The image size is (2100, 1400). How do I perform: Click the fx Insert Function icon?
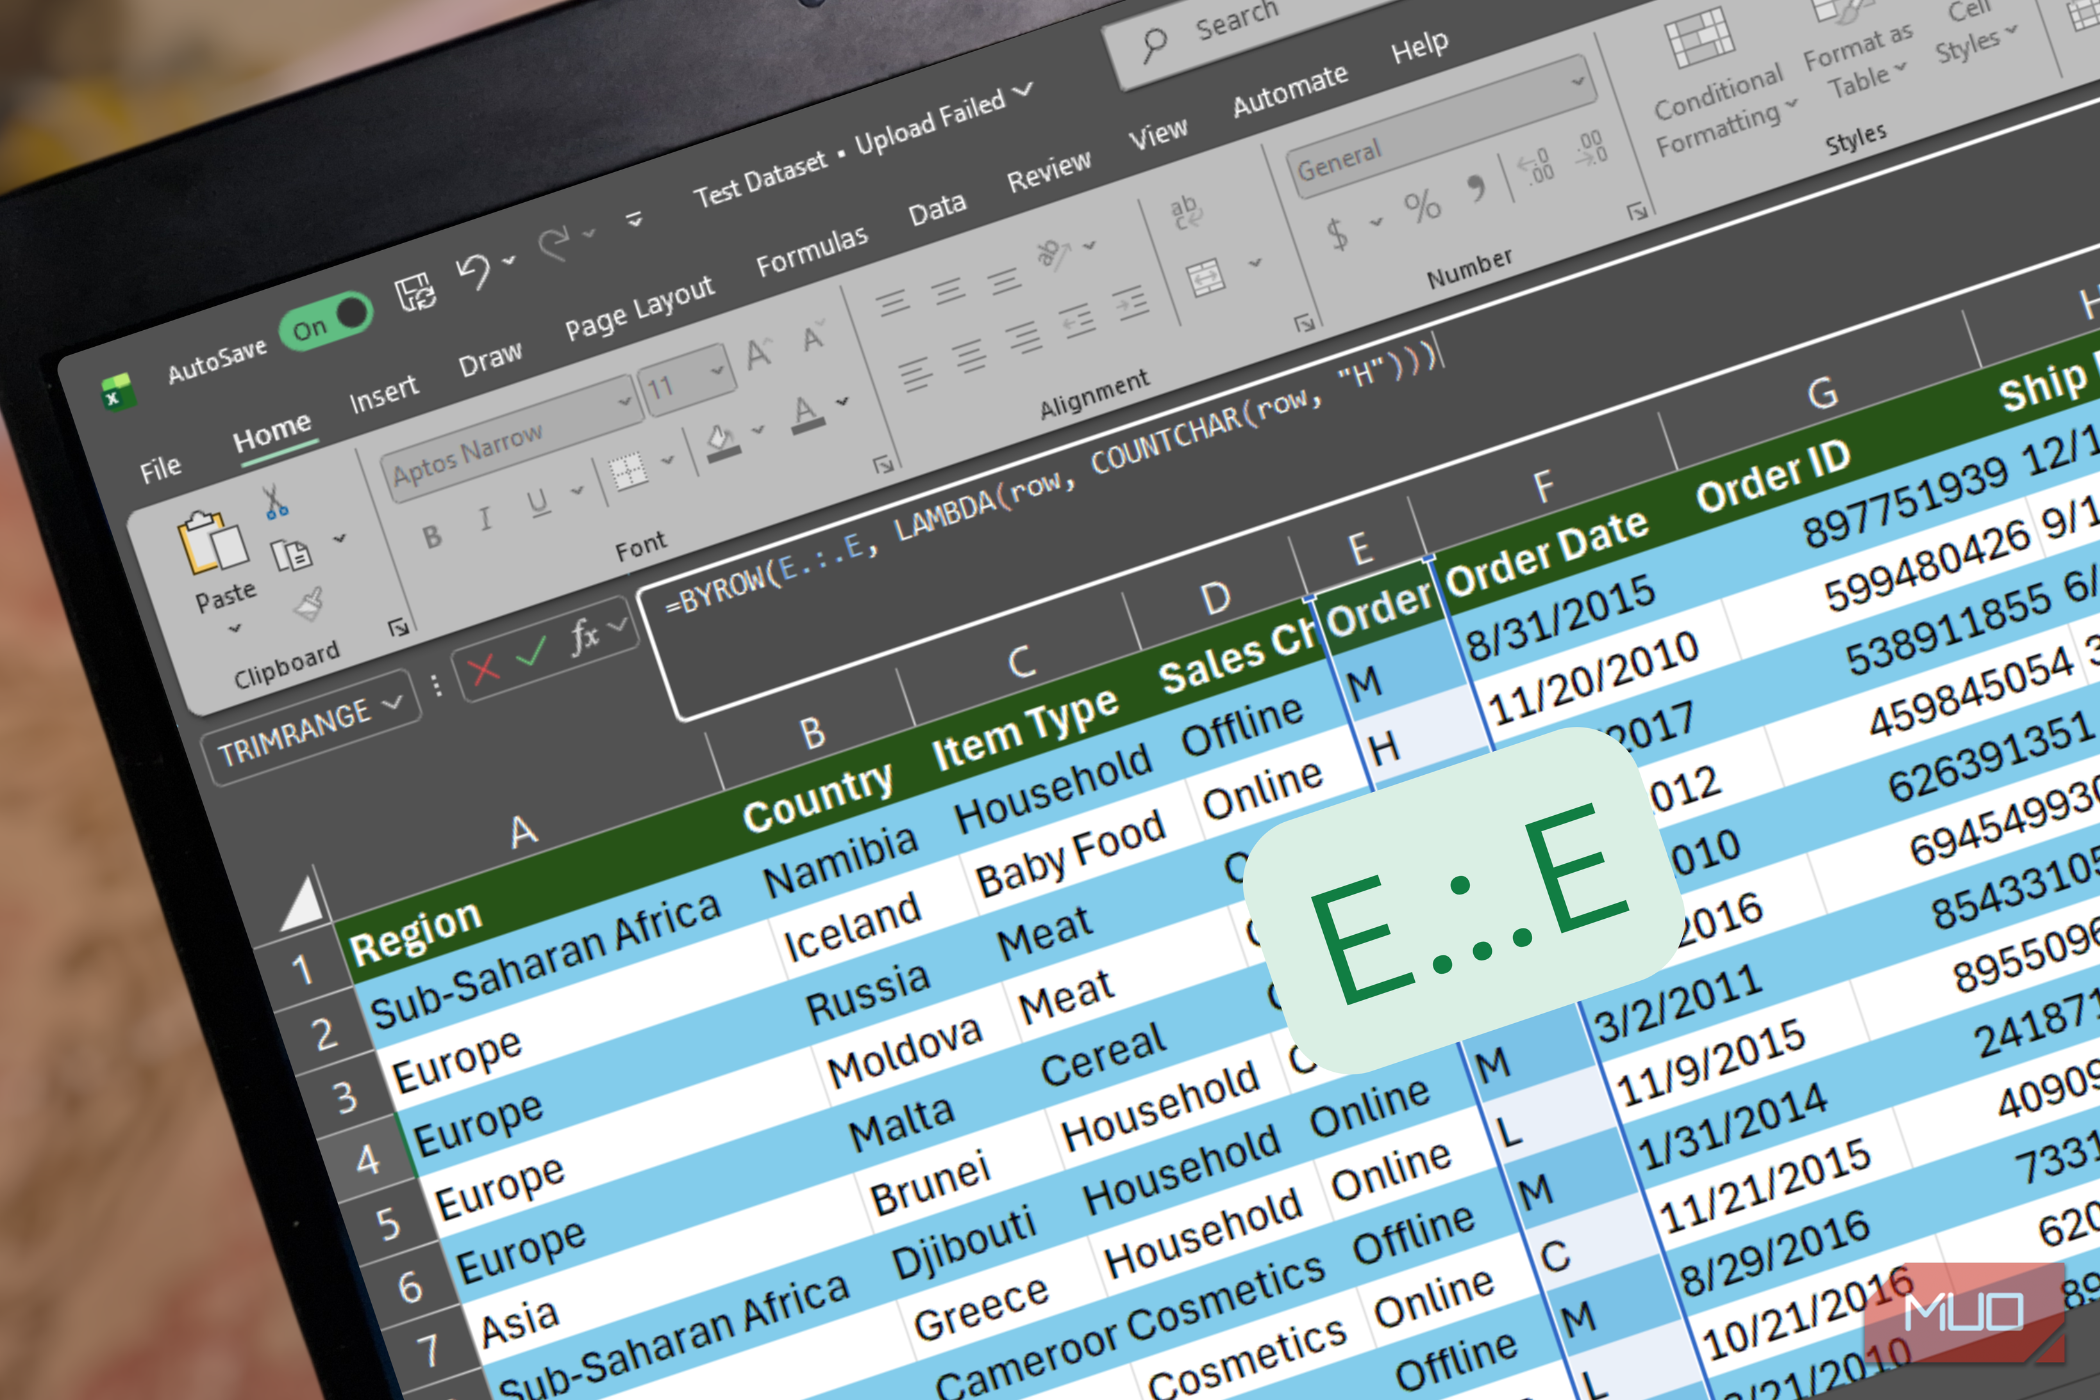pyautogui.click(x=583, y=636)
